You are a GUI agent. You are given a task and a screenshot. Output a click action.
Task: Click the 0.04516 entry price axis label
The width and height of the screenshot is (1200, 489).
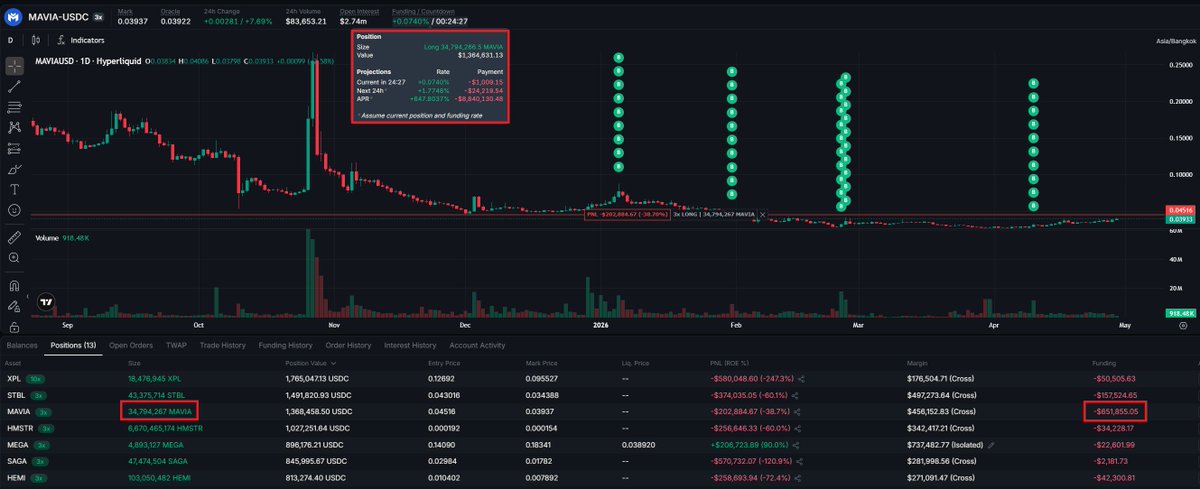[x=1180, y=209]
